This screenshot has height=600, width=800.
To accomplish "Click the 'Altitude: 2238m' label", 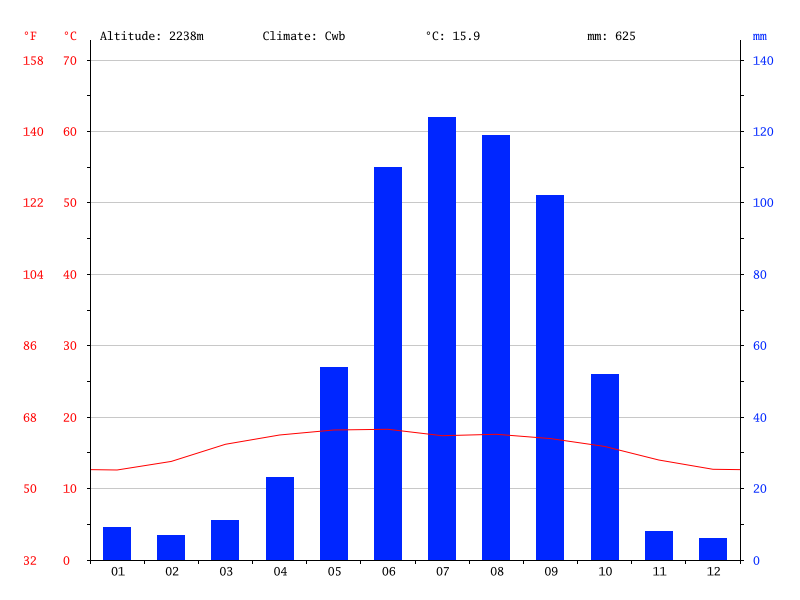I will 152,36.
